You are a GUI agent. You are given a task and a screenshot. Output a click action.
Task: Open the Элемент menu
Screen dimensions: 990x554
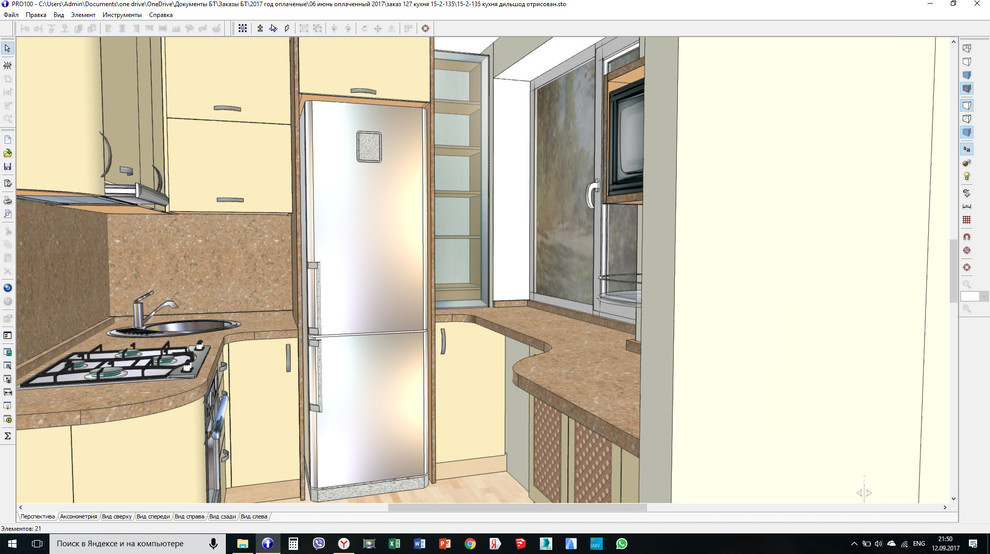click(84, 15)
